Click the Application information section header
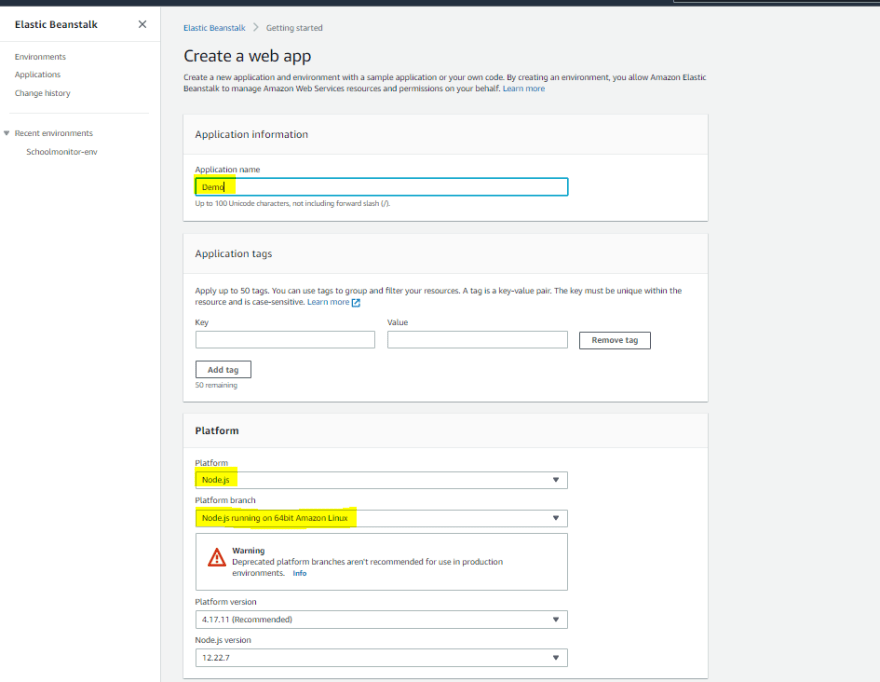 (251, 135)
